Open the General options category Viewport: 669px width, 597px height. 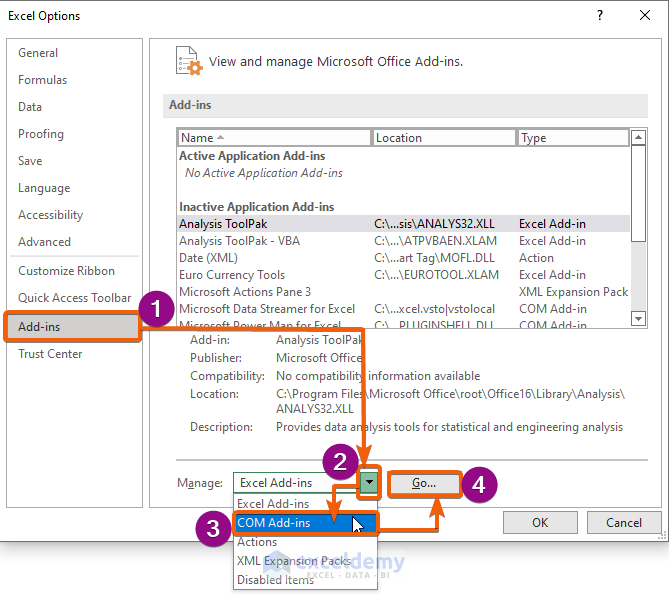pos(38,53)
